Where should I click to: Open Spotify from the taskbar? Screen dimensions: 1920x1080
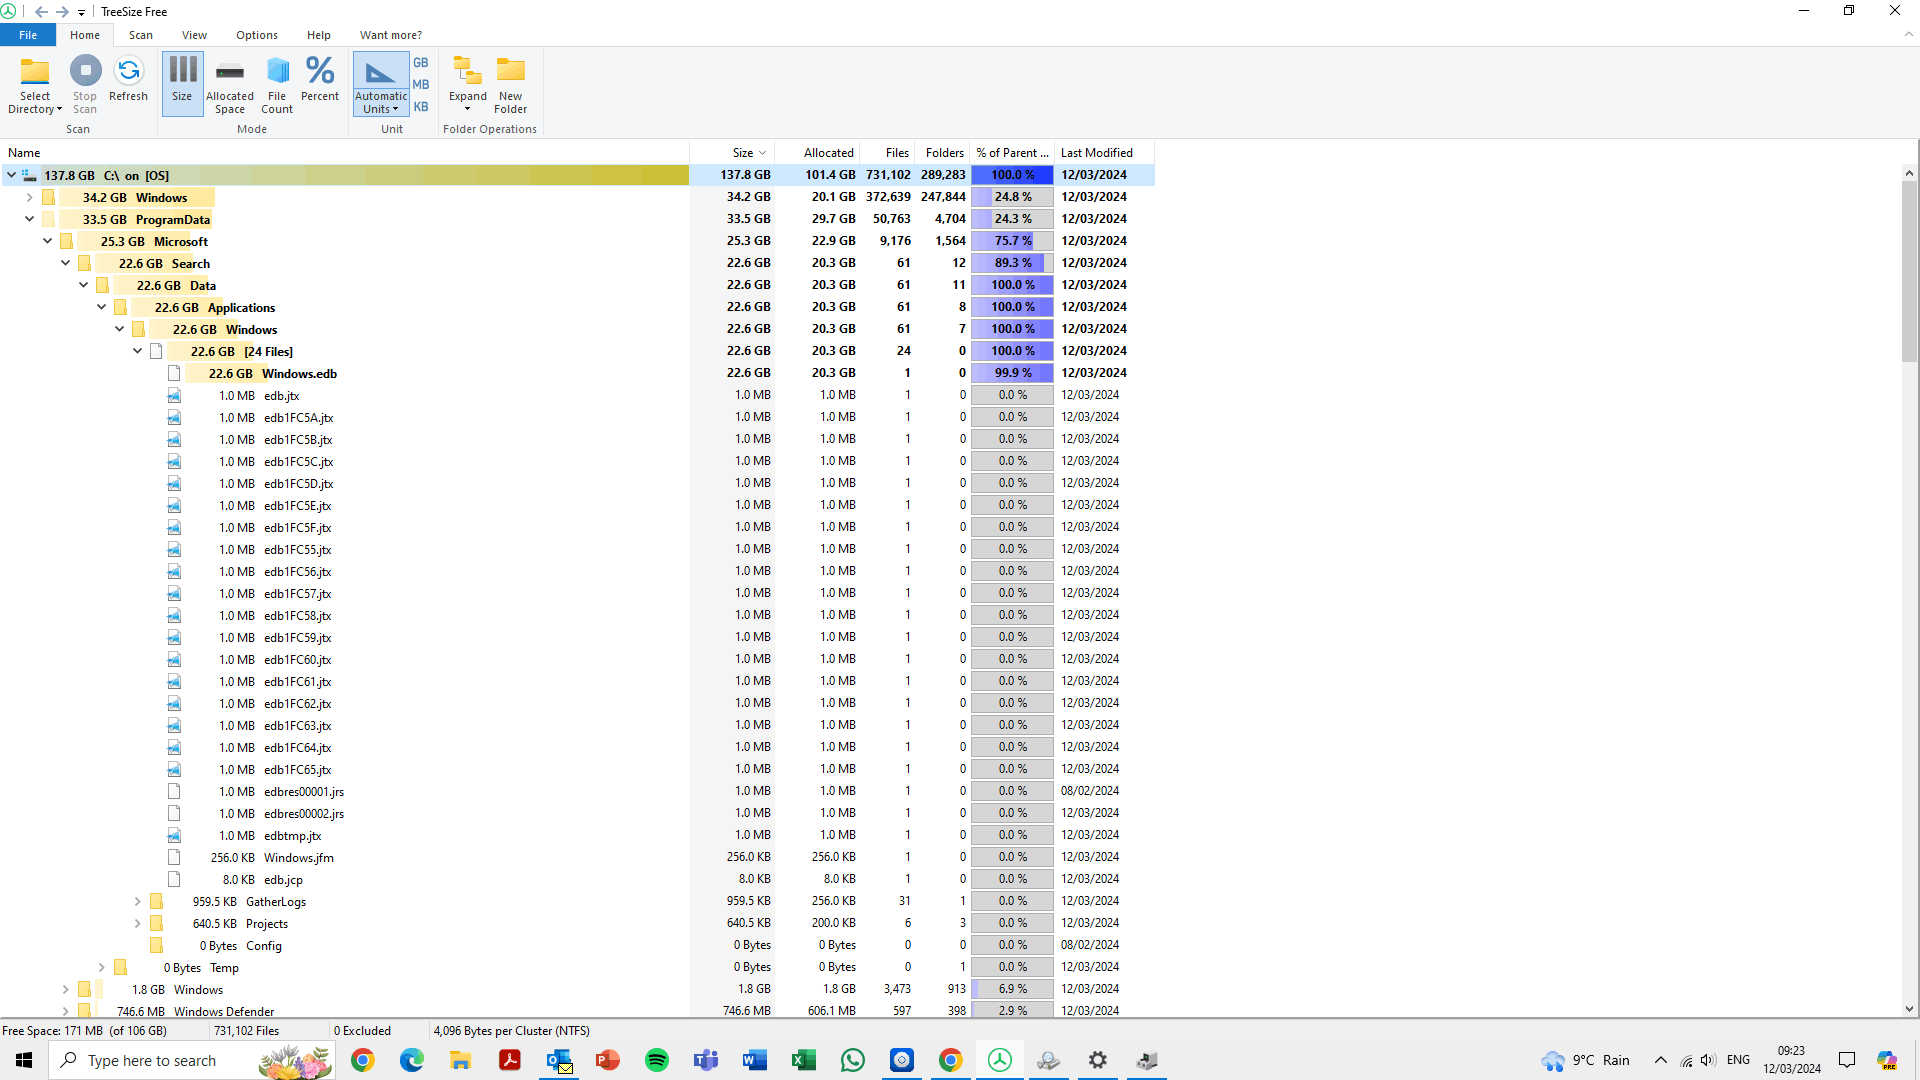(x=657, y=1060)
